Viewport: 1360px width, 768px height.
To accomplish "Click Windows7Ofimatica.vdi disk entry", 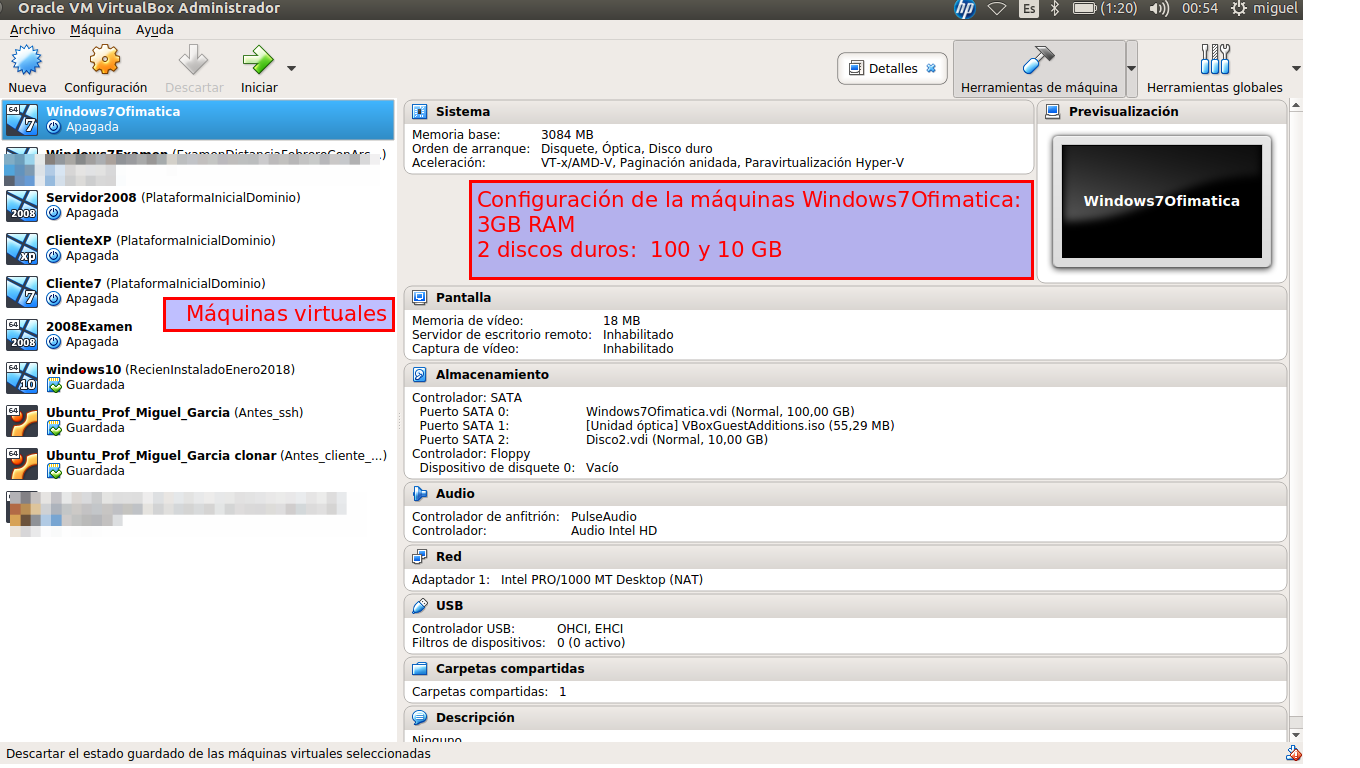I will click(x=720, y=412).
